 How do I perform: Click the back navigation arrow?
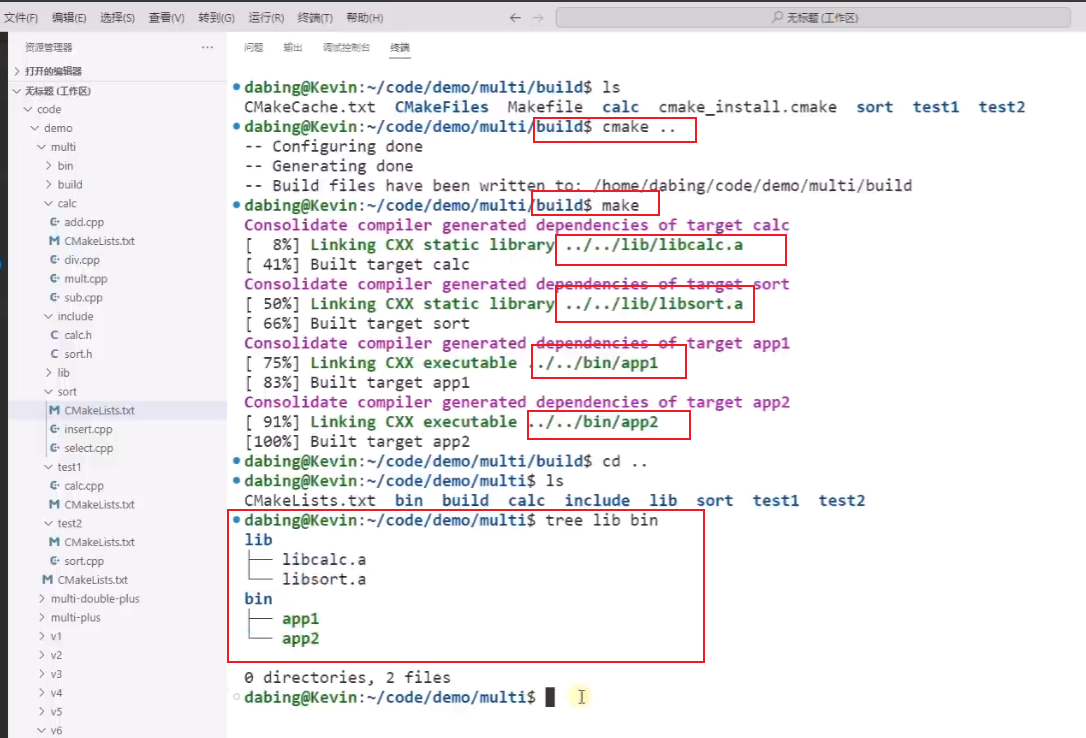click(x=514, y=17)
